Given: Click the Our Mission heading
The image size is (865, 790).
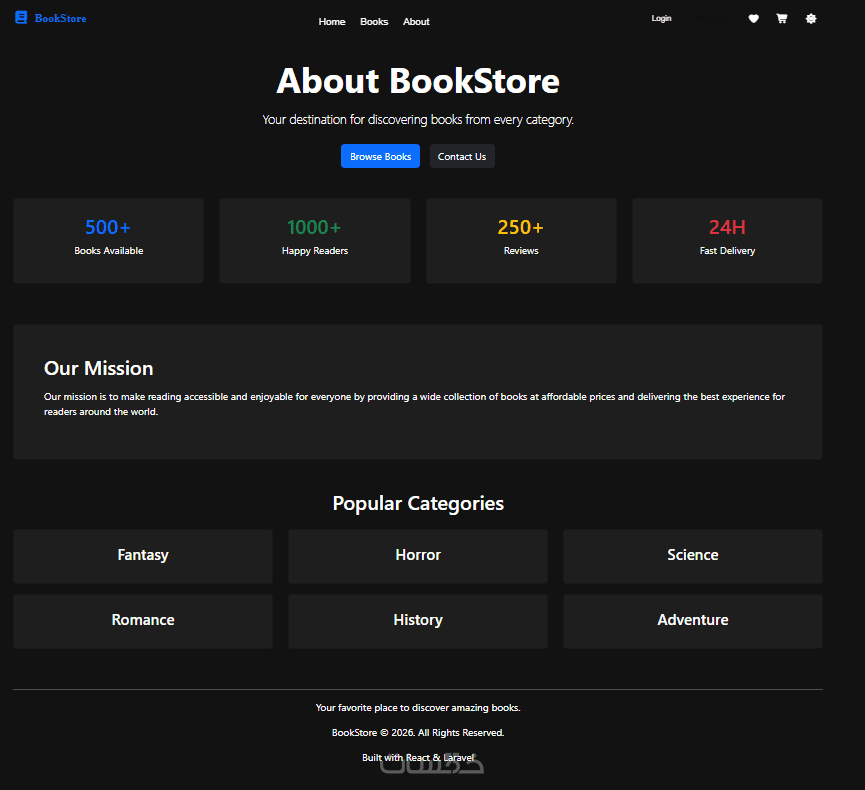Looking at the screenshot, I should 99,368.
